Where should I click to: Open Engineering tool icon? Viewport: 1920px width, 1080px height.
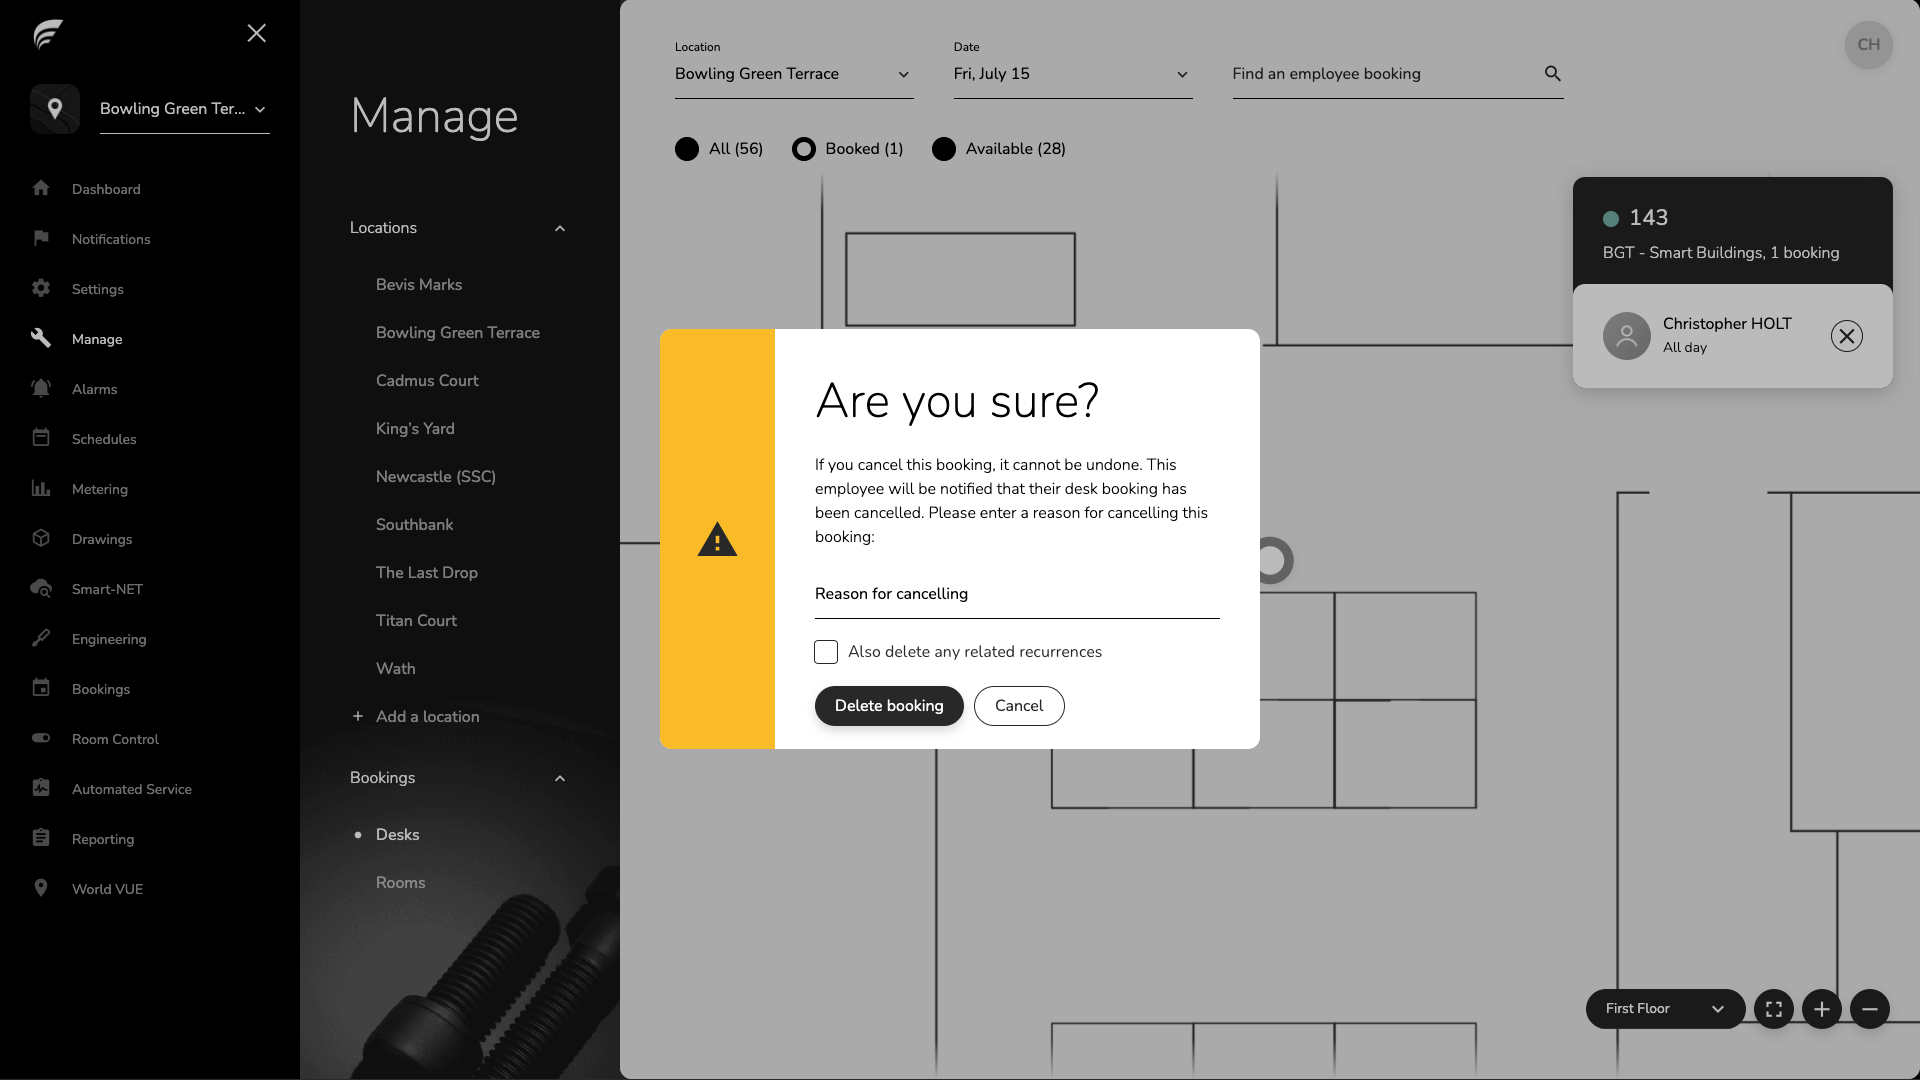41,638
